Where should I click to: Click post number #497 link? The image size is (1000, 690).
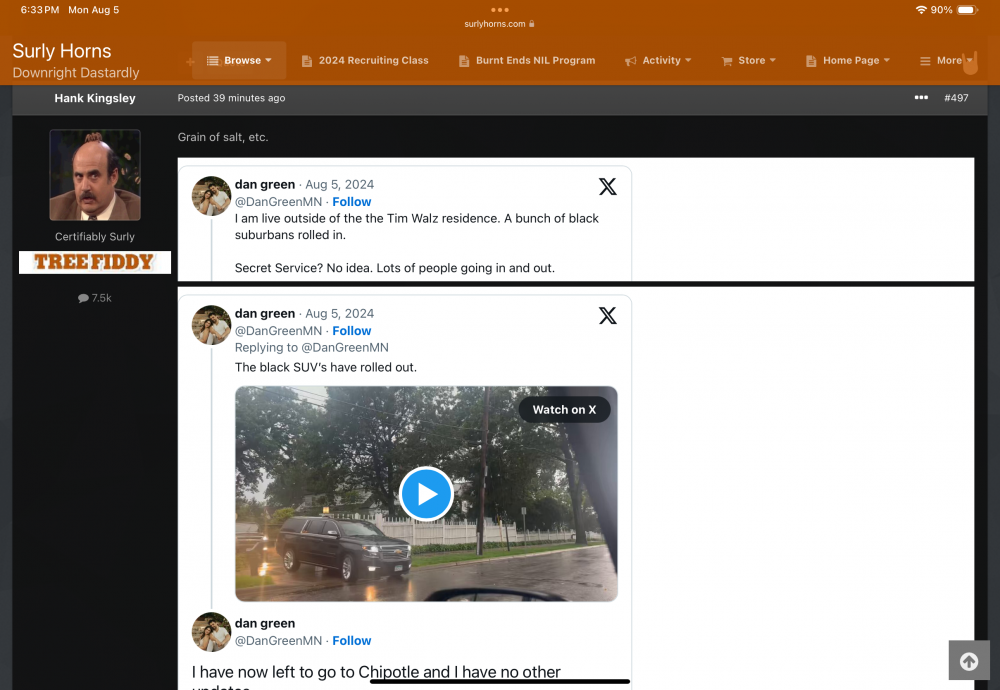956,98
